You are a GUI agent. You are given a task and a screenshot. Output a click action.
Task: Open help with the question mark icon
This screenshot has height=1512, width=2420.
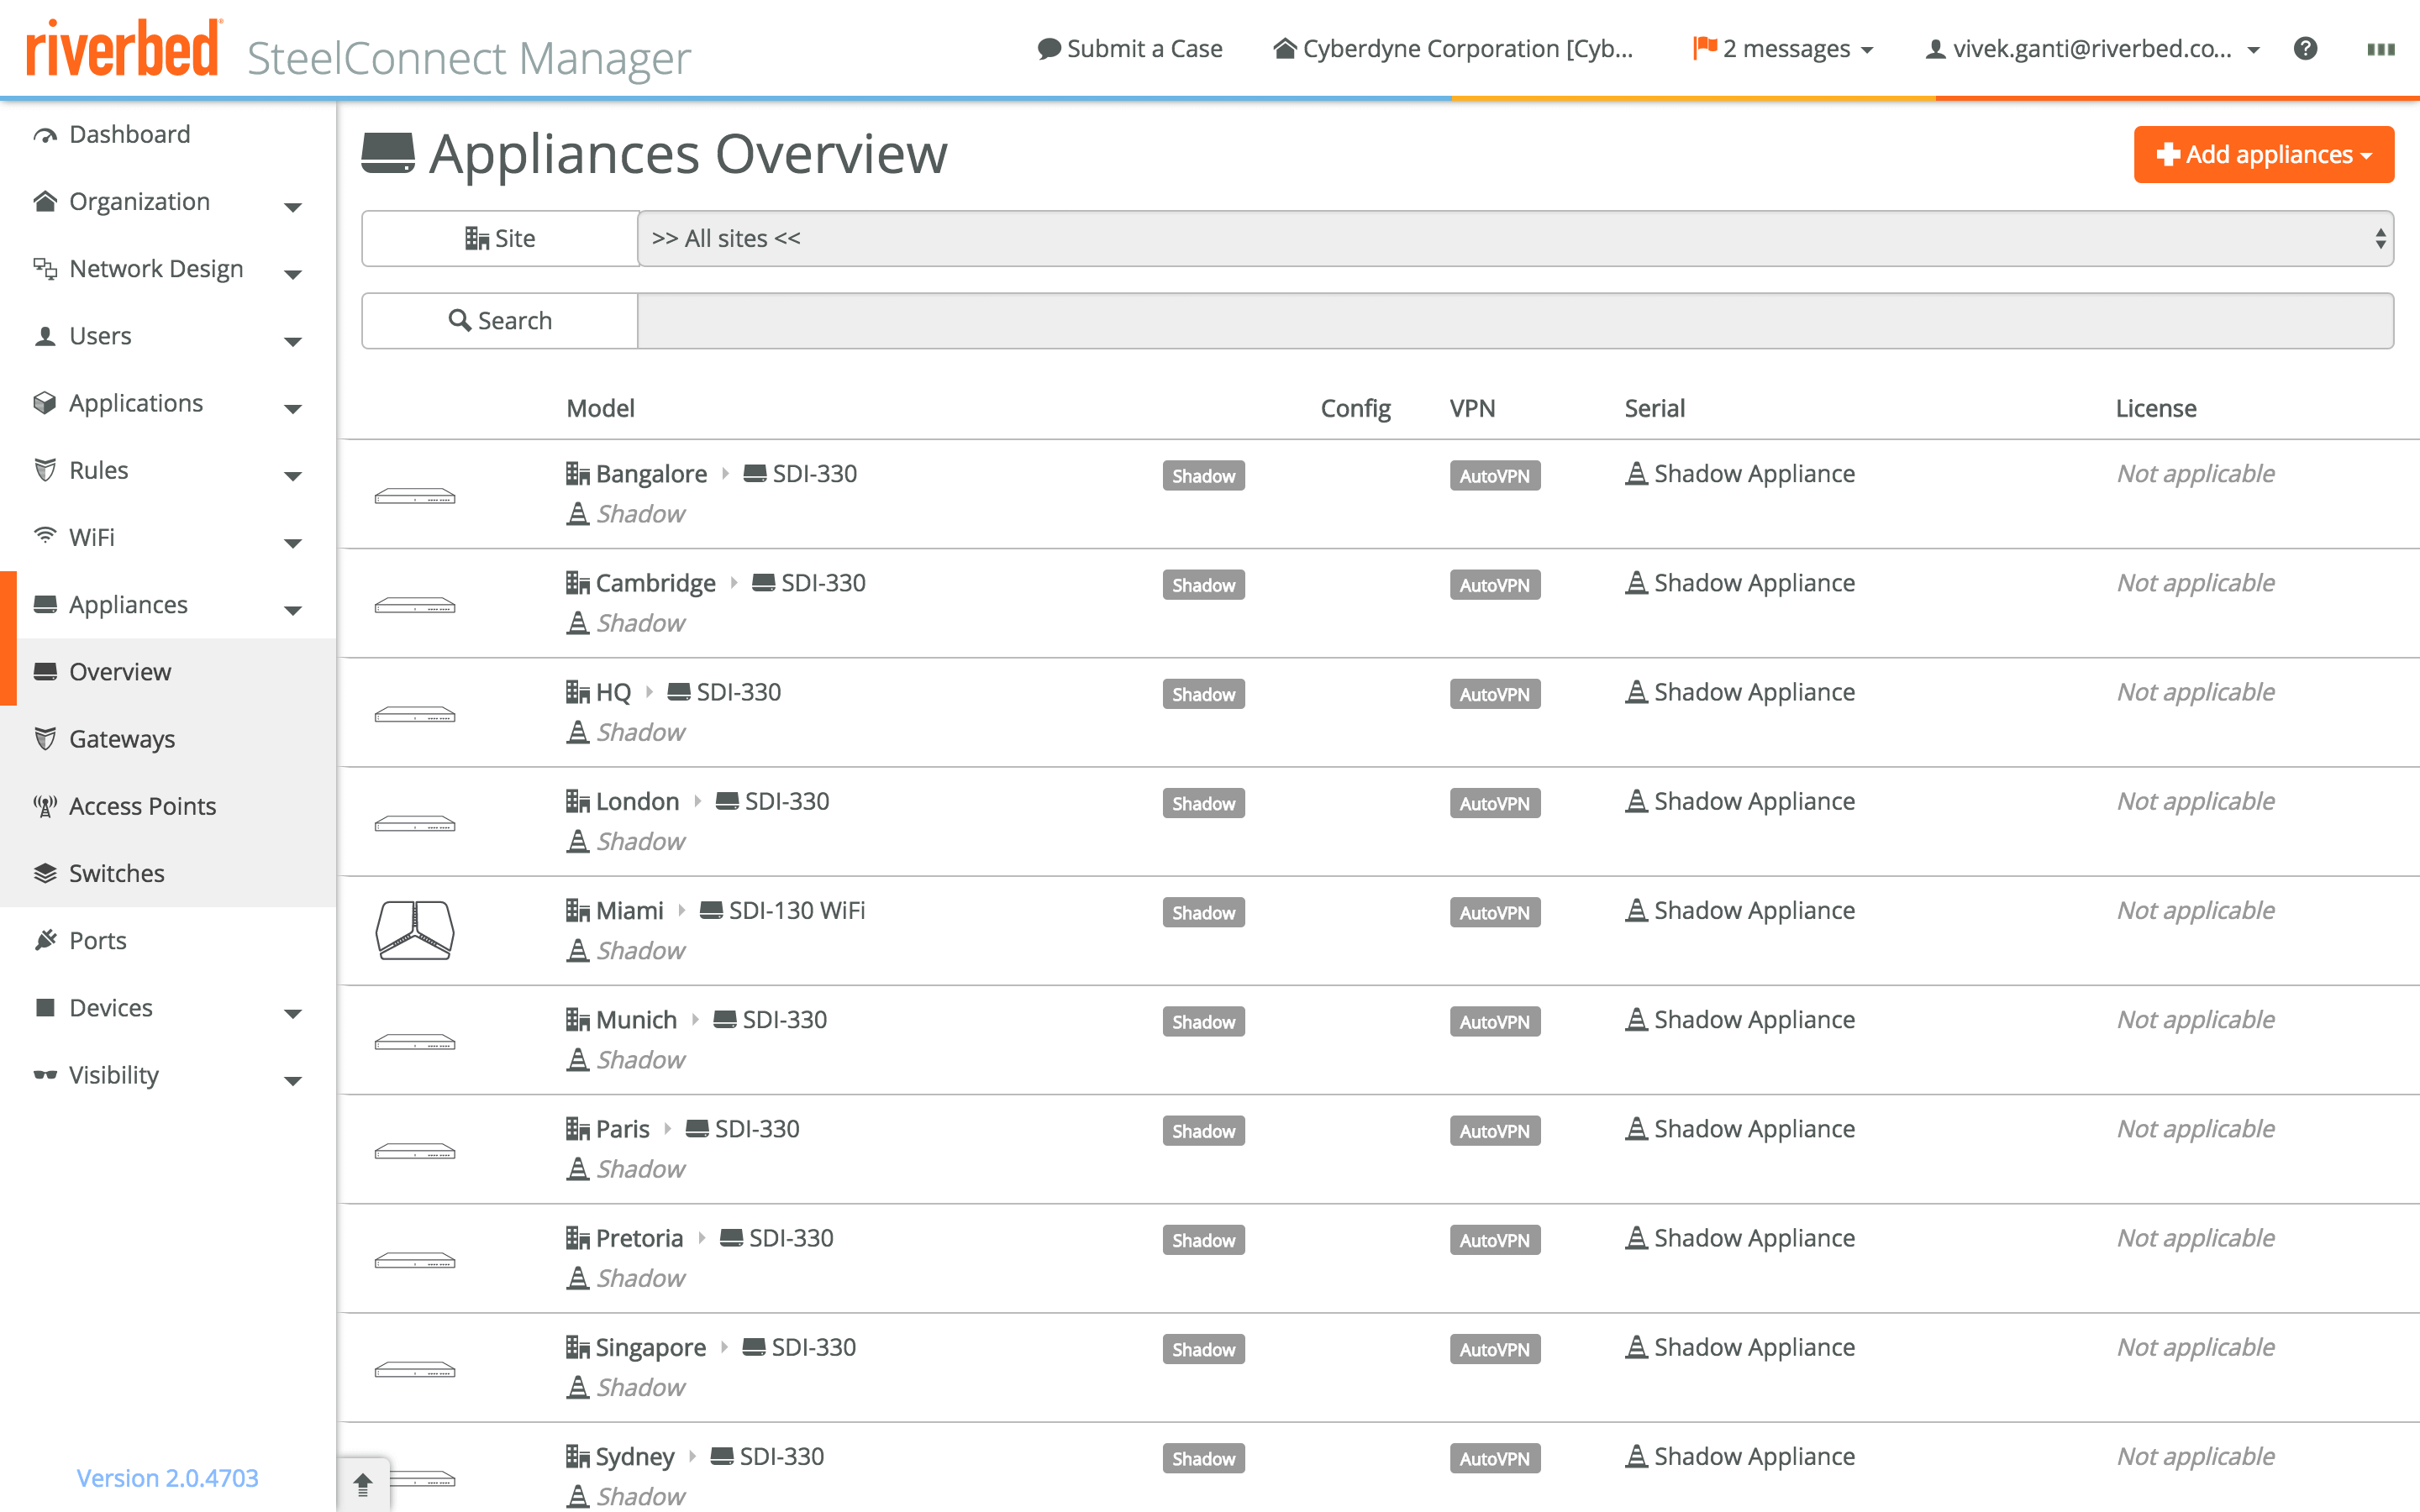pos(2306,48)
